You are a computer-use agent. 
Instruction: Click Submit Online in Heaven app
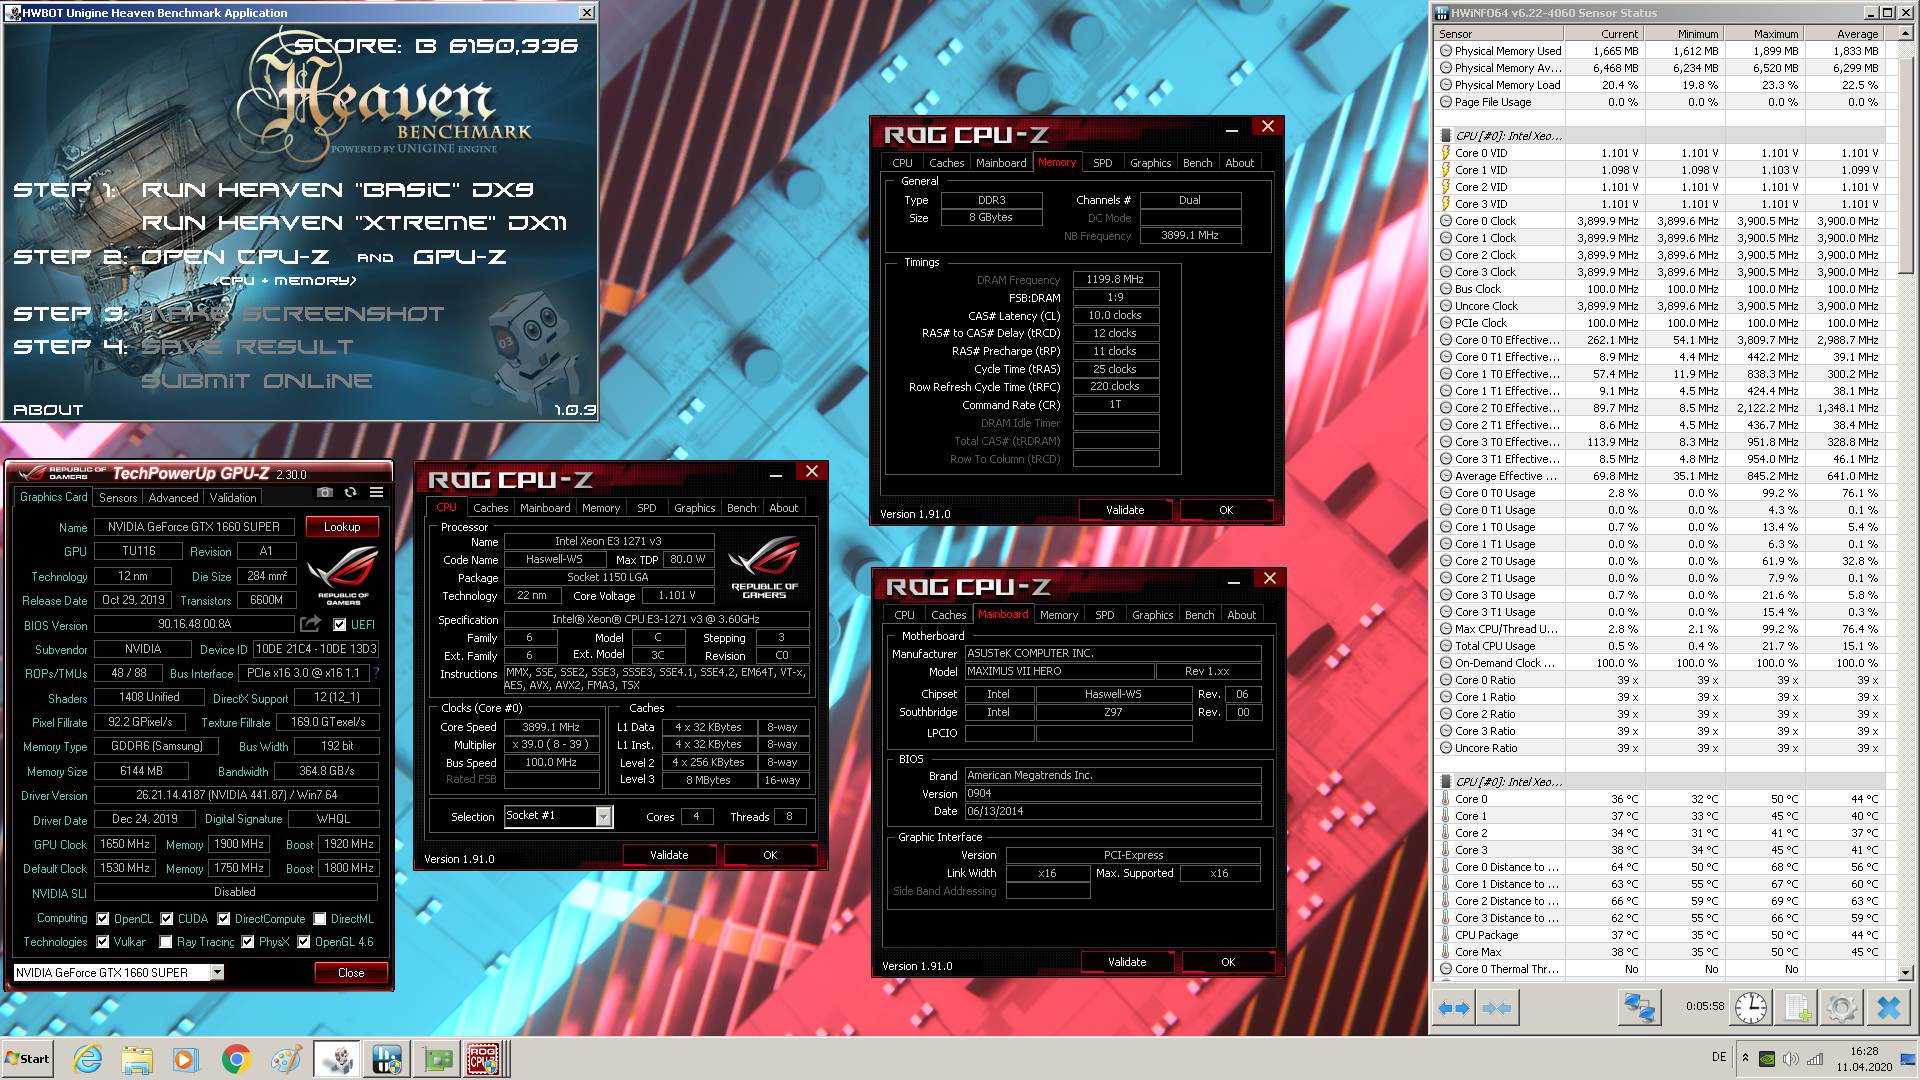(257, 381)
